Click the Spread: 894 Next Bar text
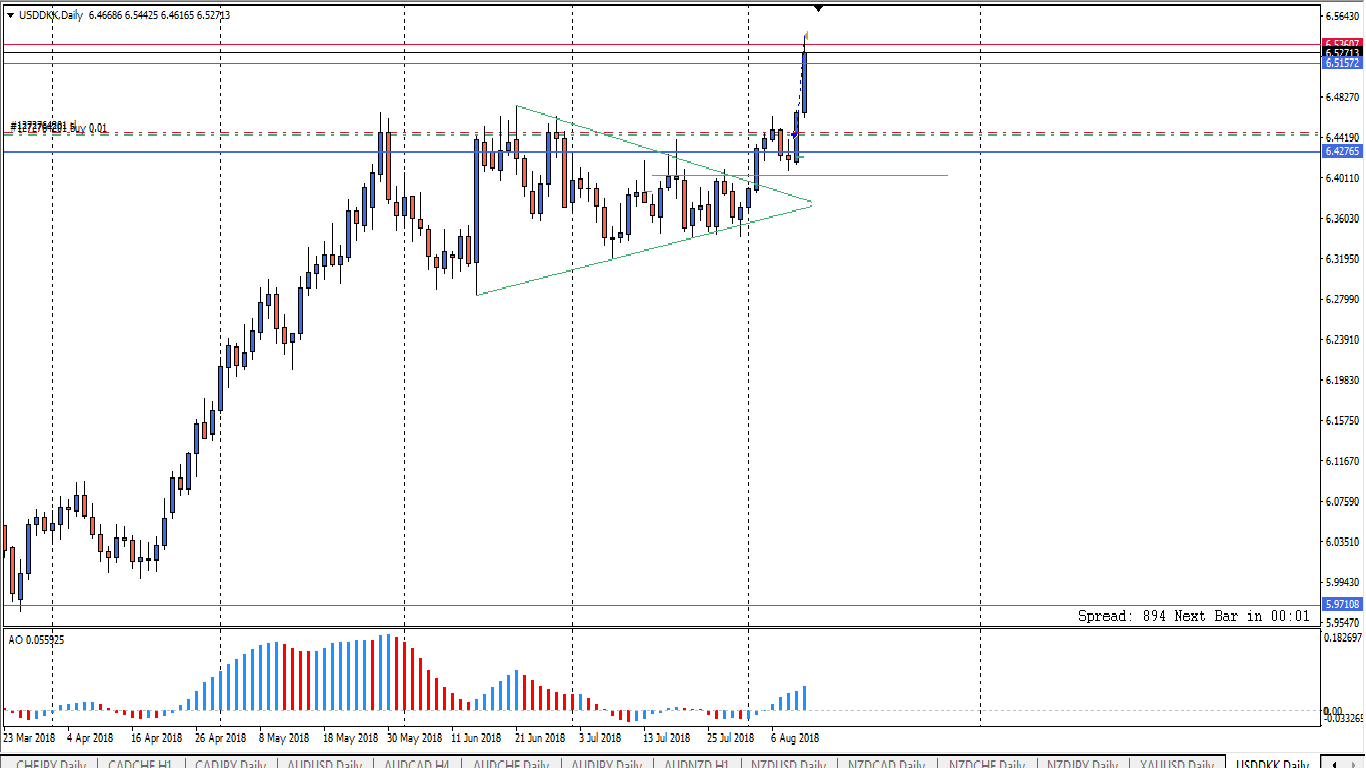The height and width of the screenshot is (768, 1366). (x=1194, y=616)
